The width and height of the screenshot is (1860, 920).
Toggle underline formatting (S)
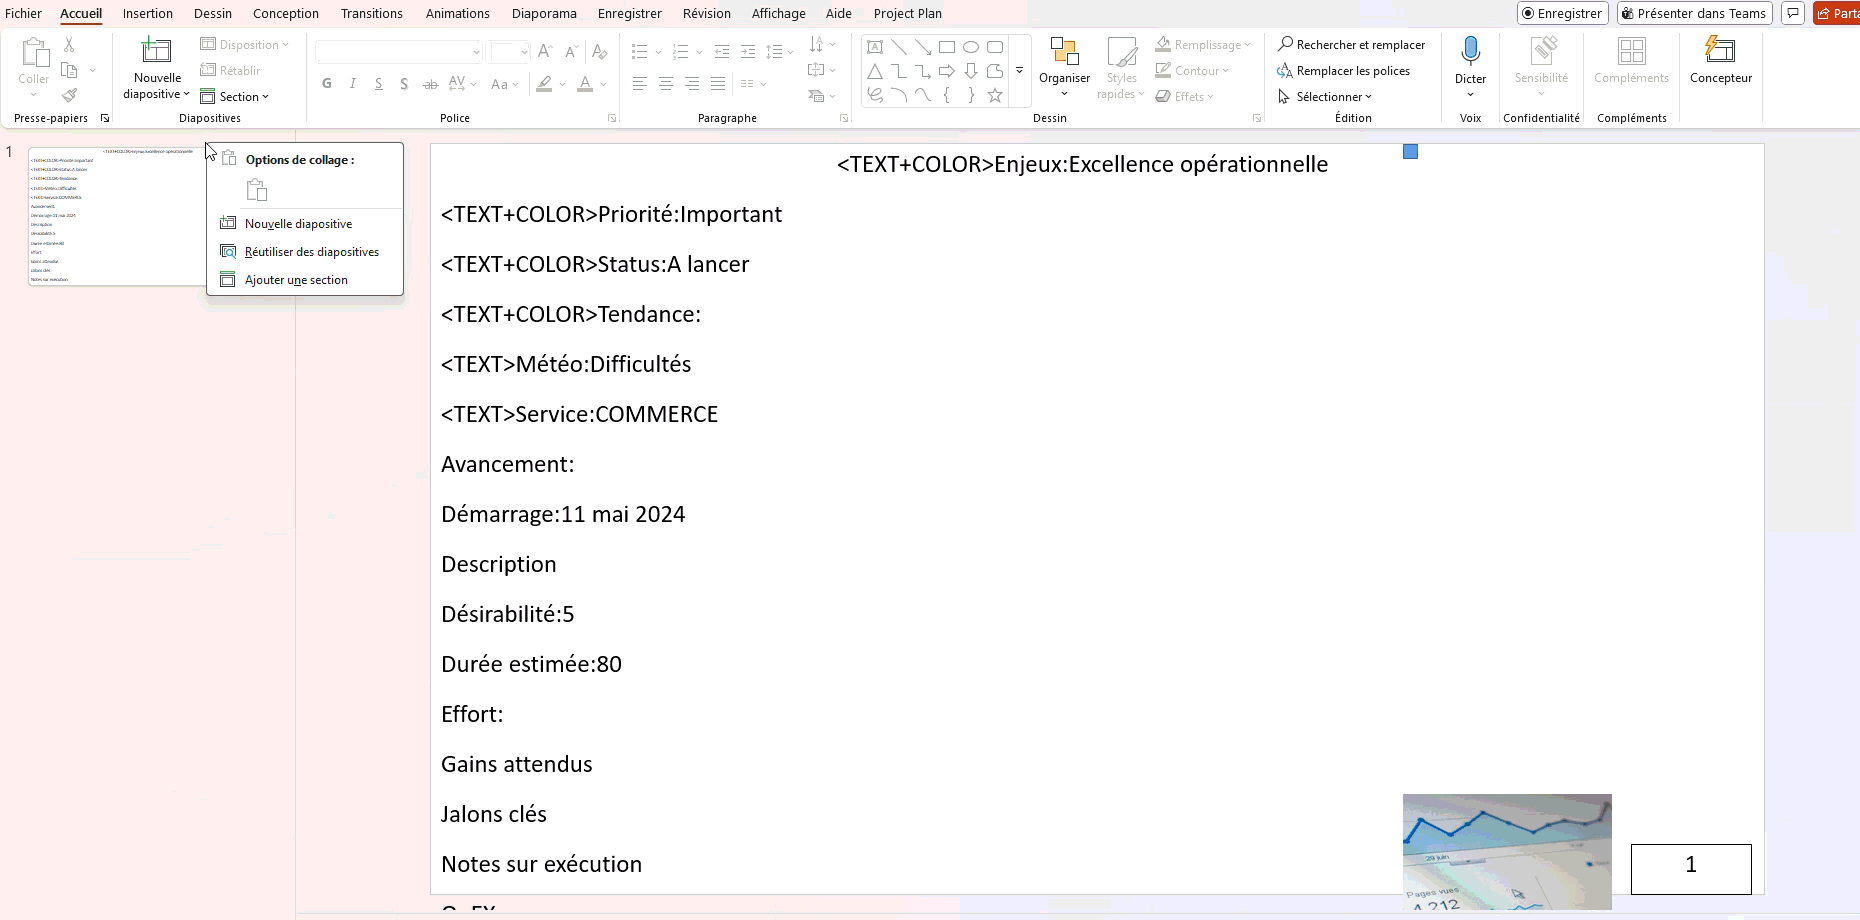coord(379,84)
